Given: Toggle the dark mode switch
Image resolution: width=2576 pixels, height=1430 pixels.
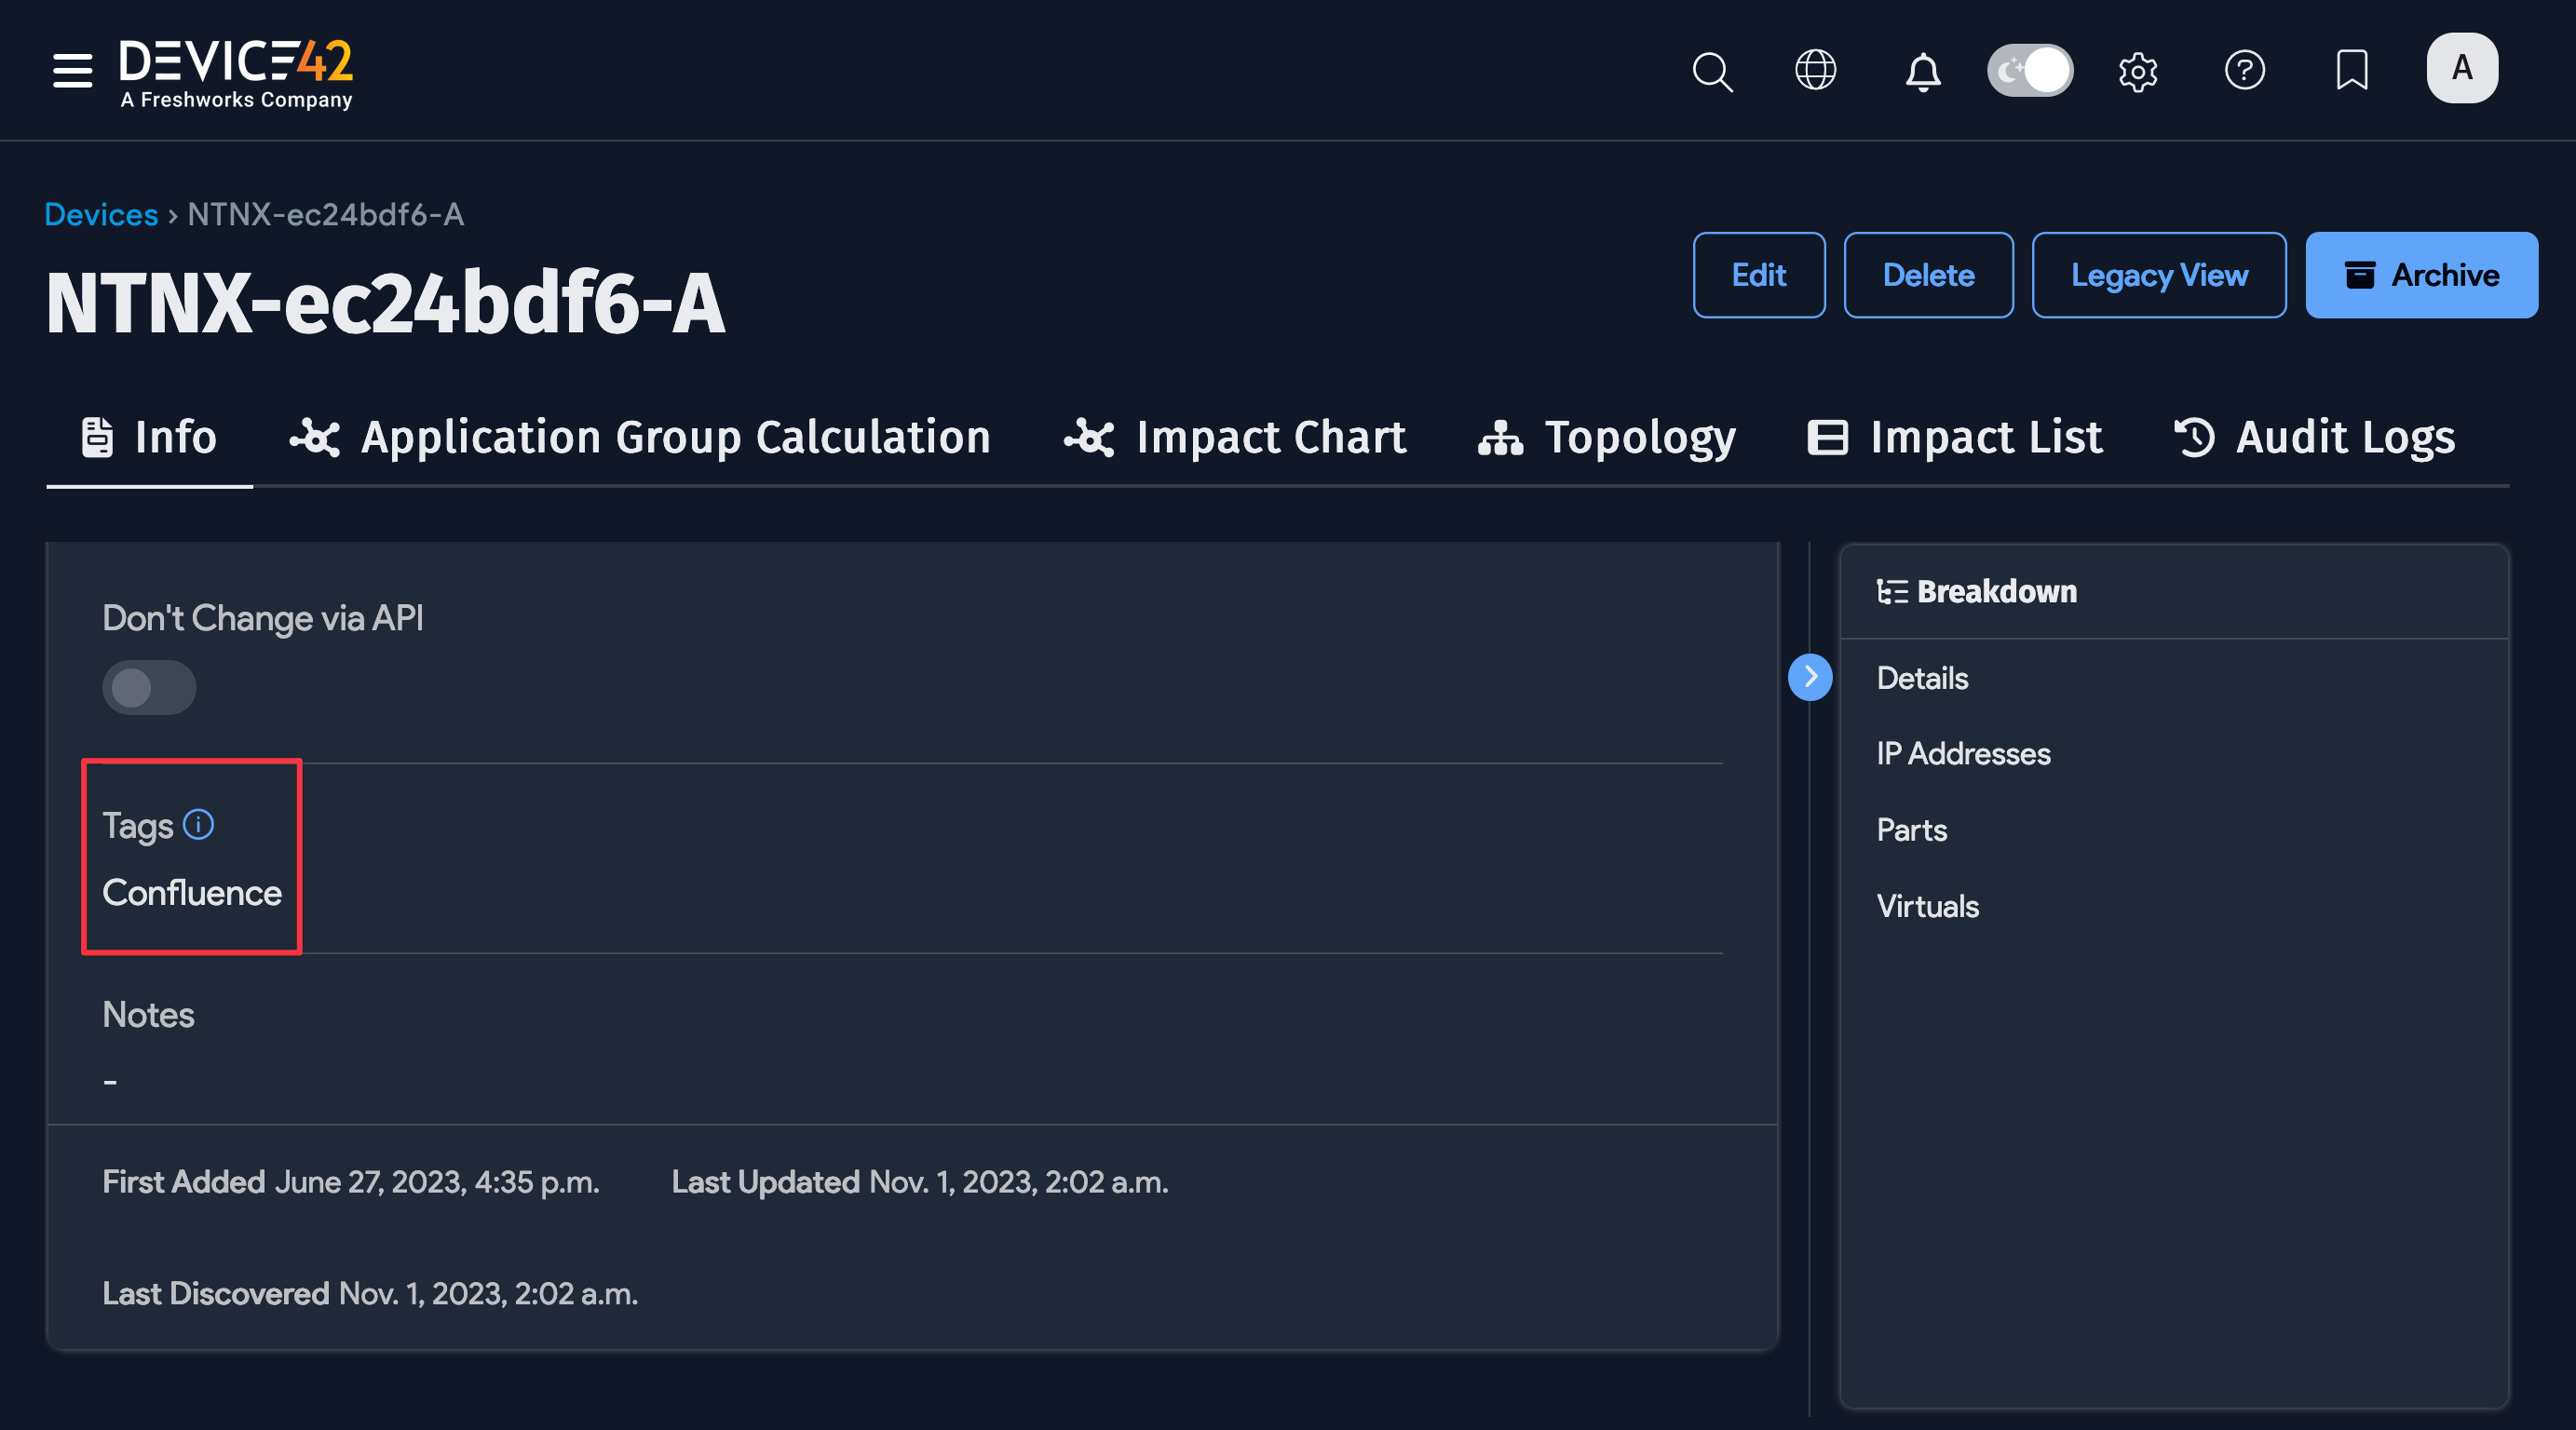Looking at the screenshot, I should point(2029,70).
